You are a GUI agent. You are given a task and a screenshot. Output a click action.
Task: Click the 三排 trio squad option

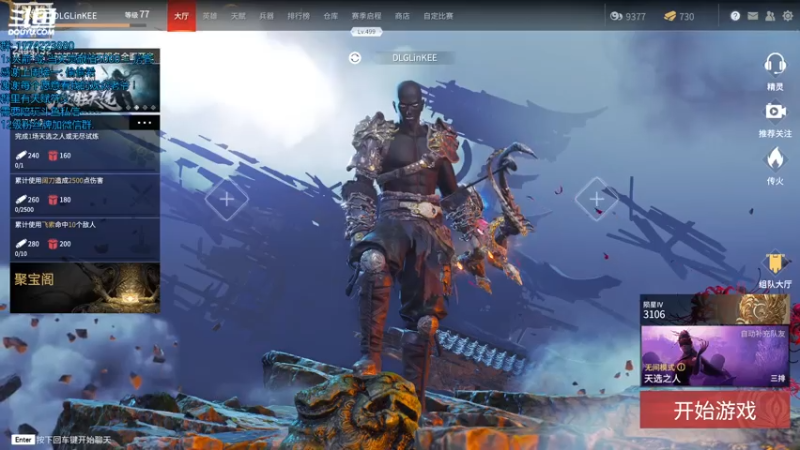click(778, 378)
